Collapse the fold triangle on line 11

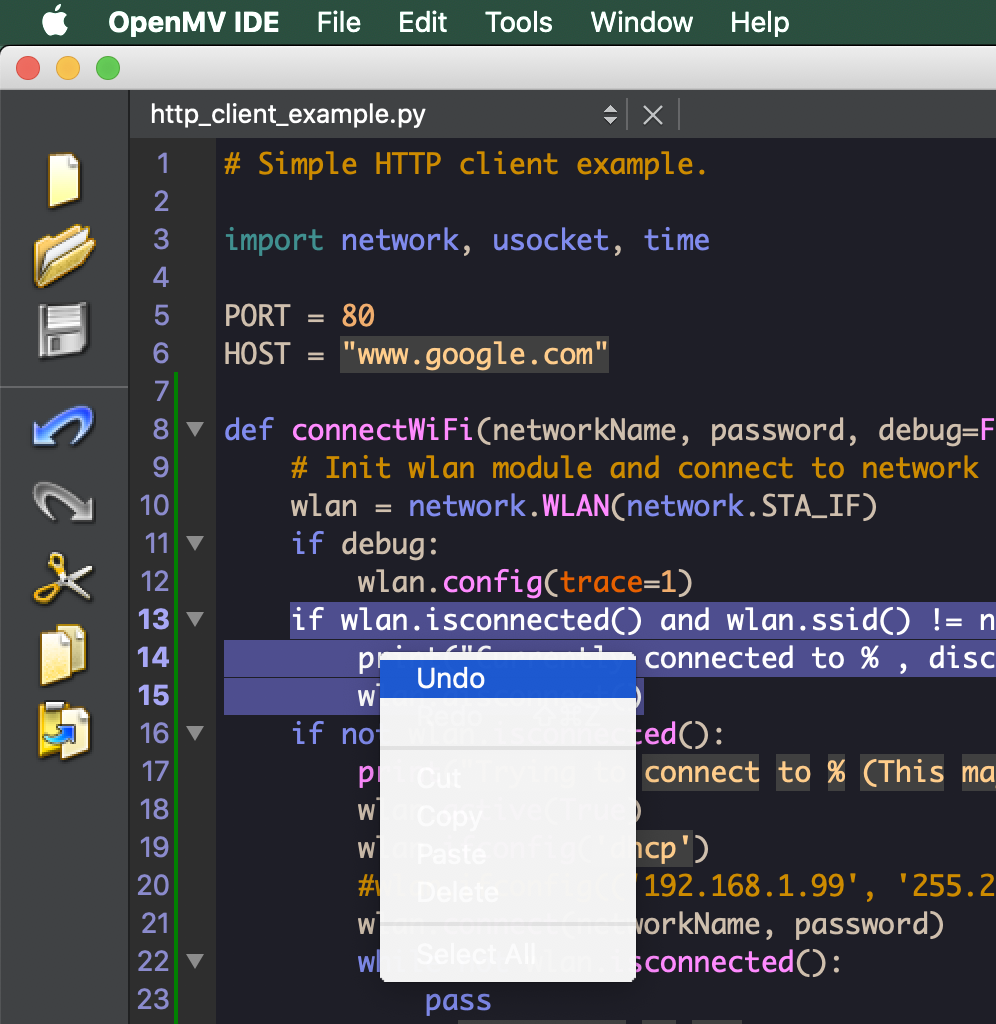pyautogui.click(x=195, y=543)
